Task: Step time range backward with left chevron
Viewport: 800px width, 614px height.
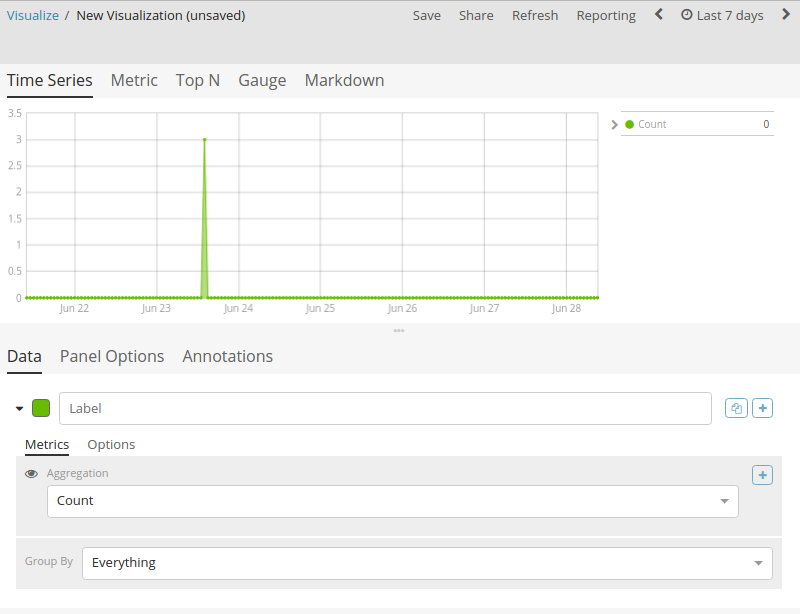Action: 659,15
